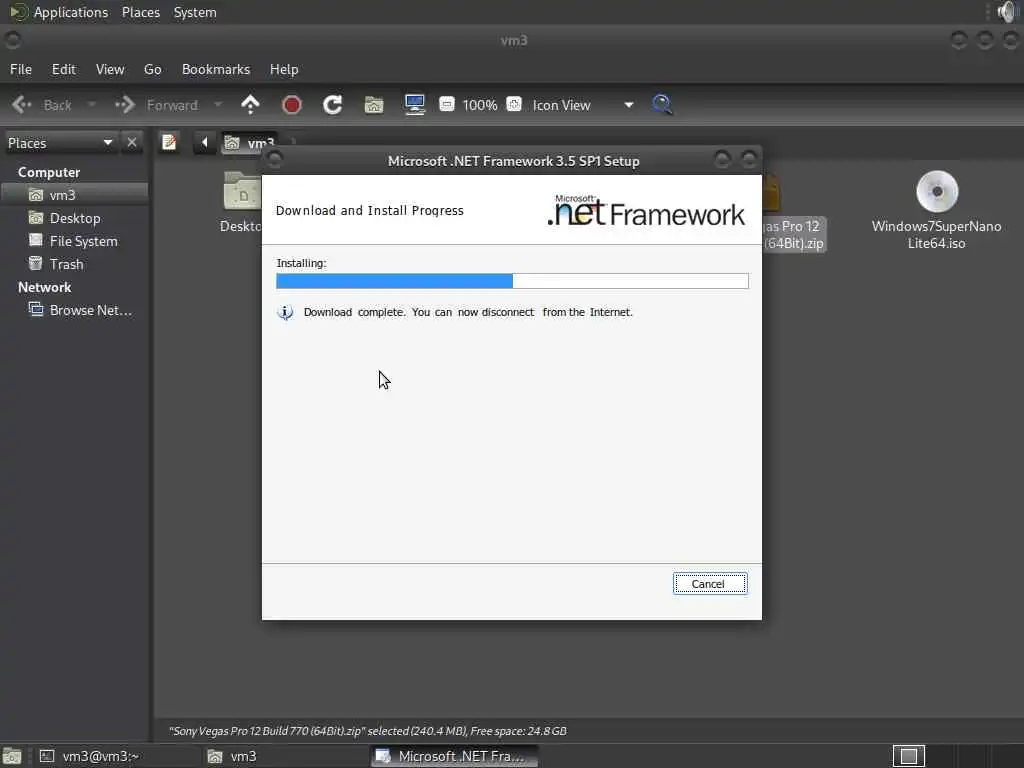This screenshot has height=768, width=1024.
Task: Click the 'Installing:' label
Action: click(x=301, y=263)
